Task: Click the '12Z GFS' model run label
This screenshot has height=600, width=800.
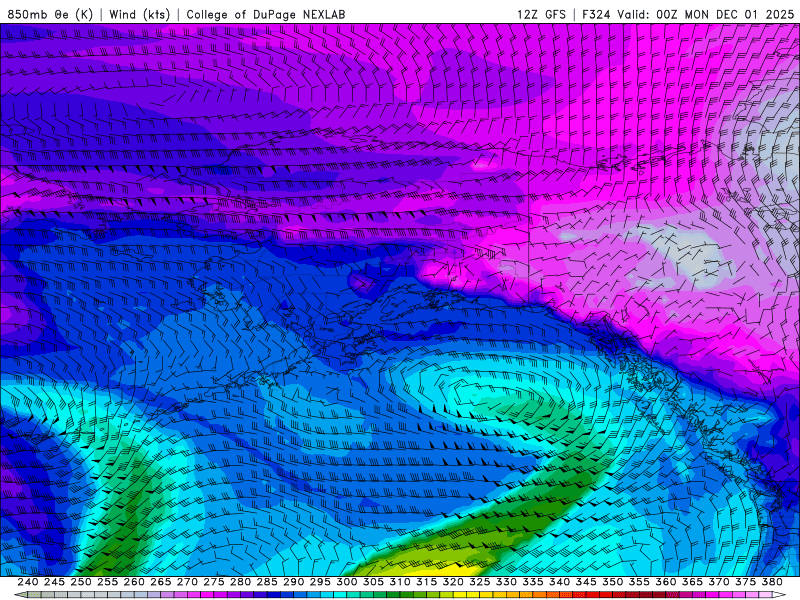Action: [x=541, y=14]
